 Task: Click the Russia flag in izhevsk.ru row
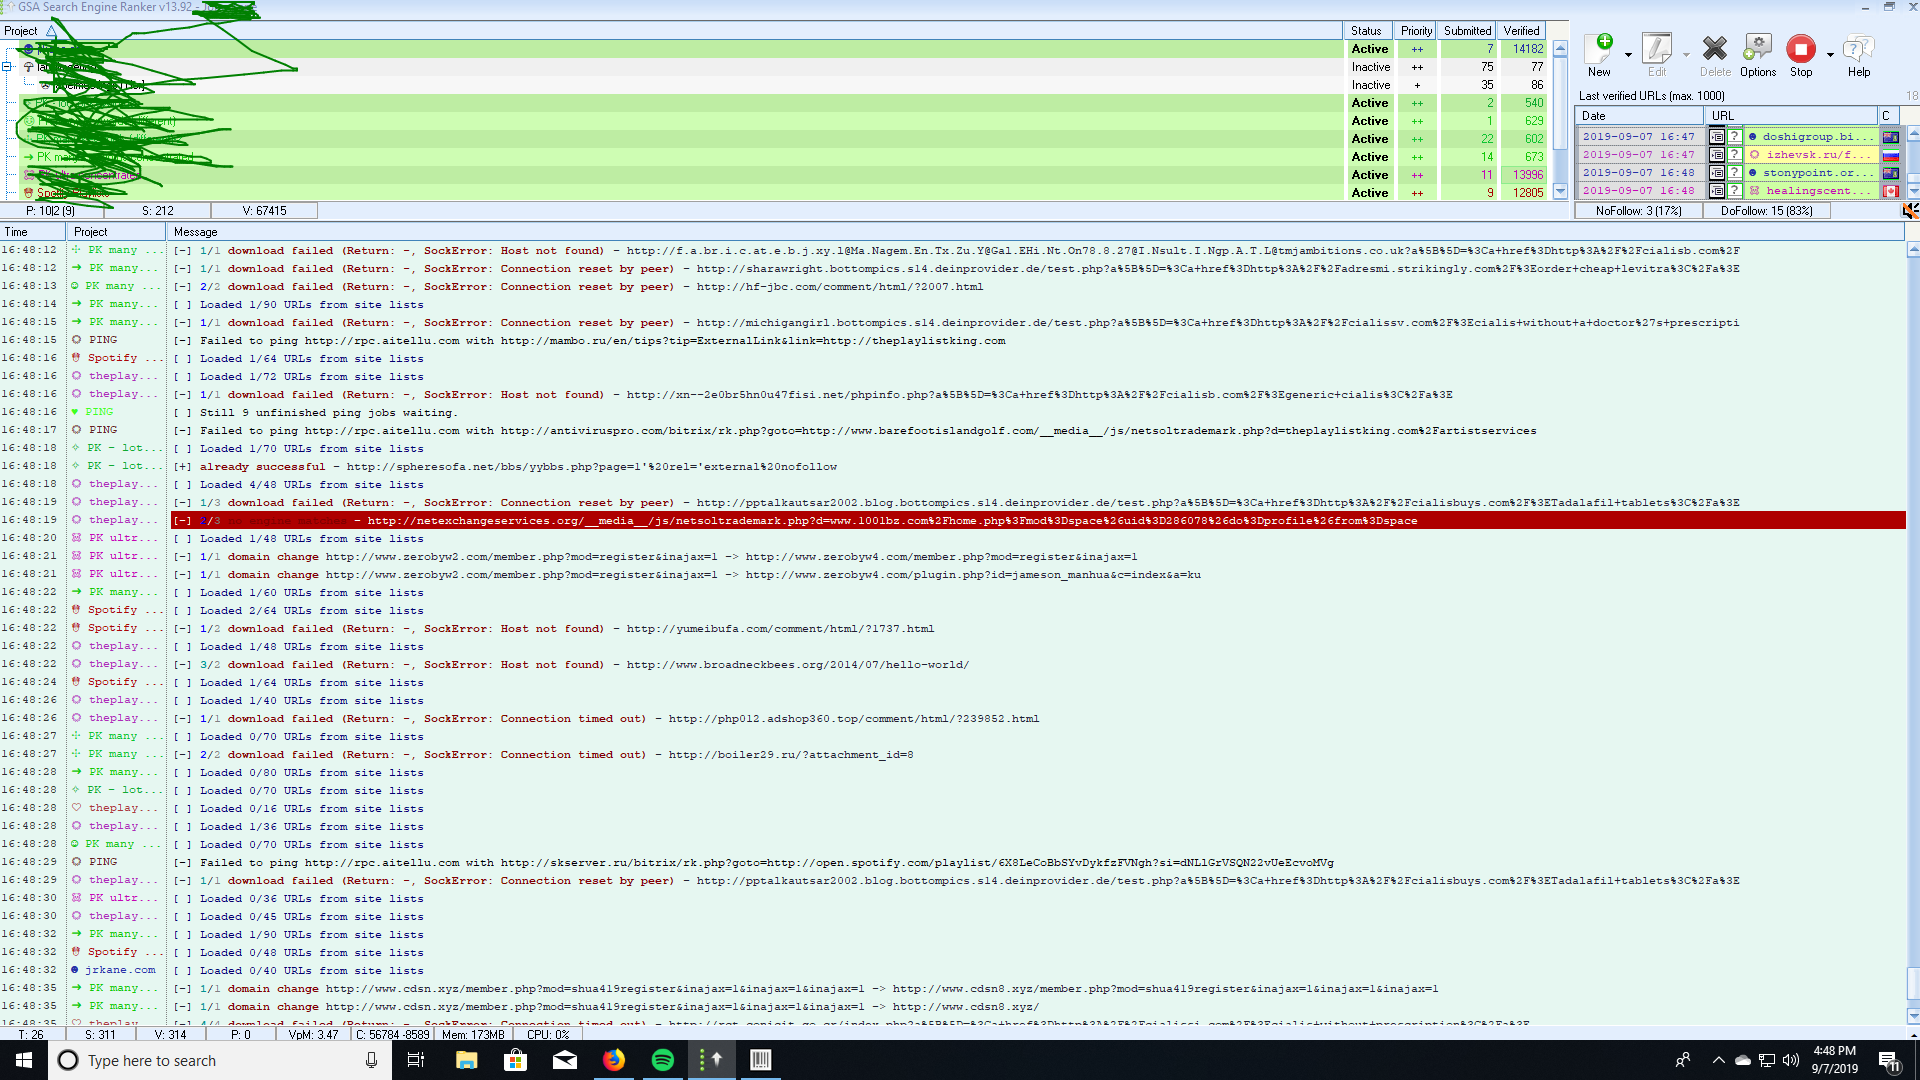[x=1890, y=155]
